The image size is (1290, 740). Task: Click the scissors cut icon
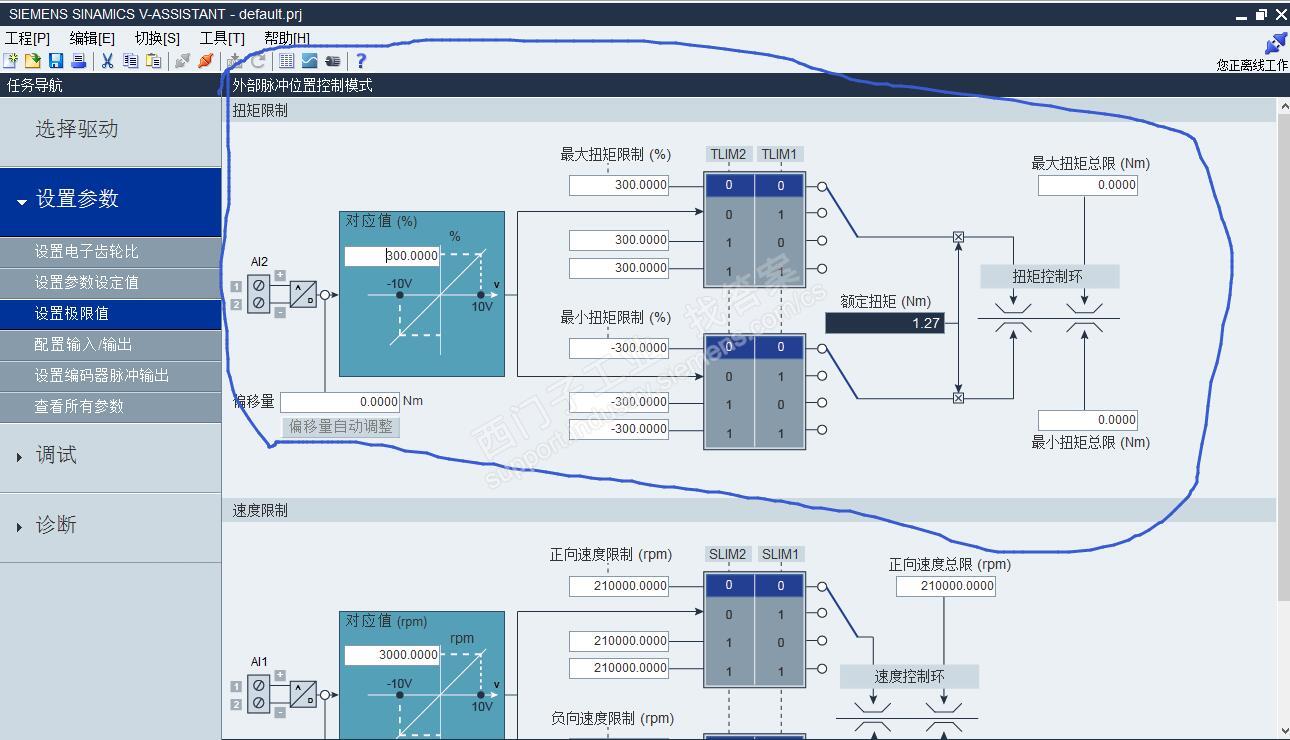click(107, 61)
